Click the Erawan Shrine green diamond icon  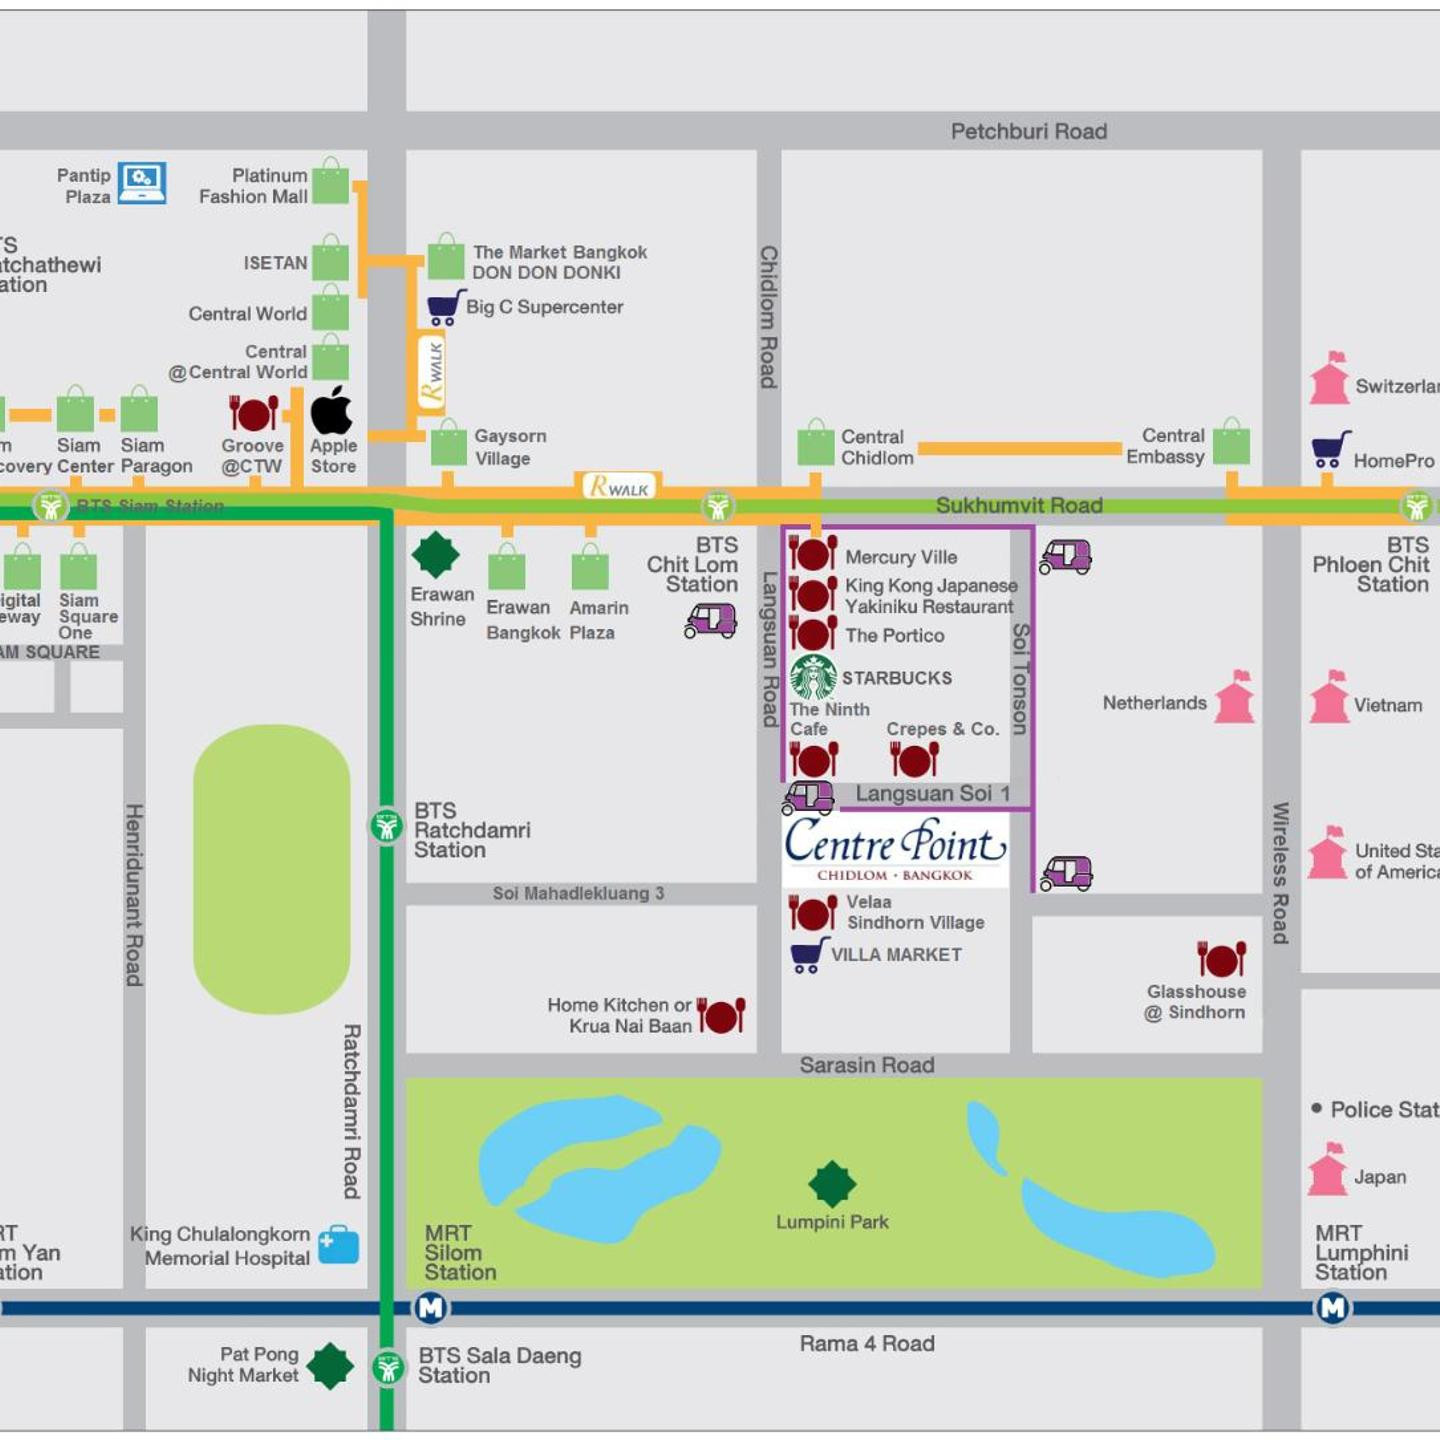[x=436, y=555]
